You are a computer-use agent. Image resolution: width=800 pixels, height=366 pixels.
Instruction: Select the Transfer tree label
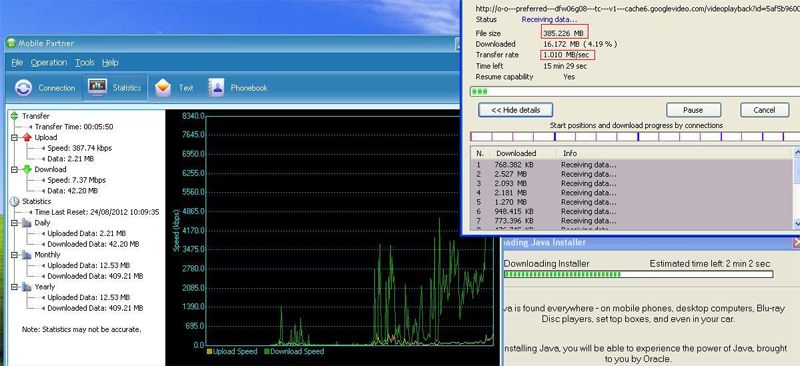coord(36,116)
